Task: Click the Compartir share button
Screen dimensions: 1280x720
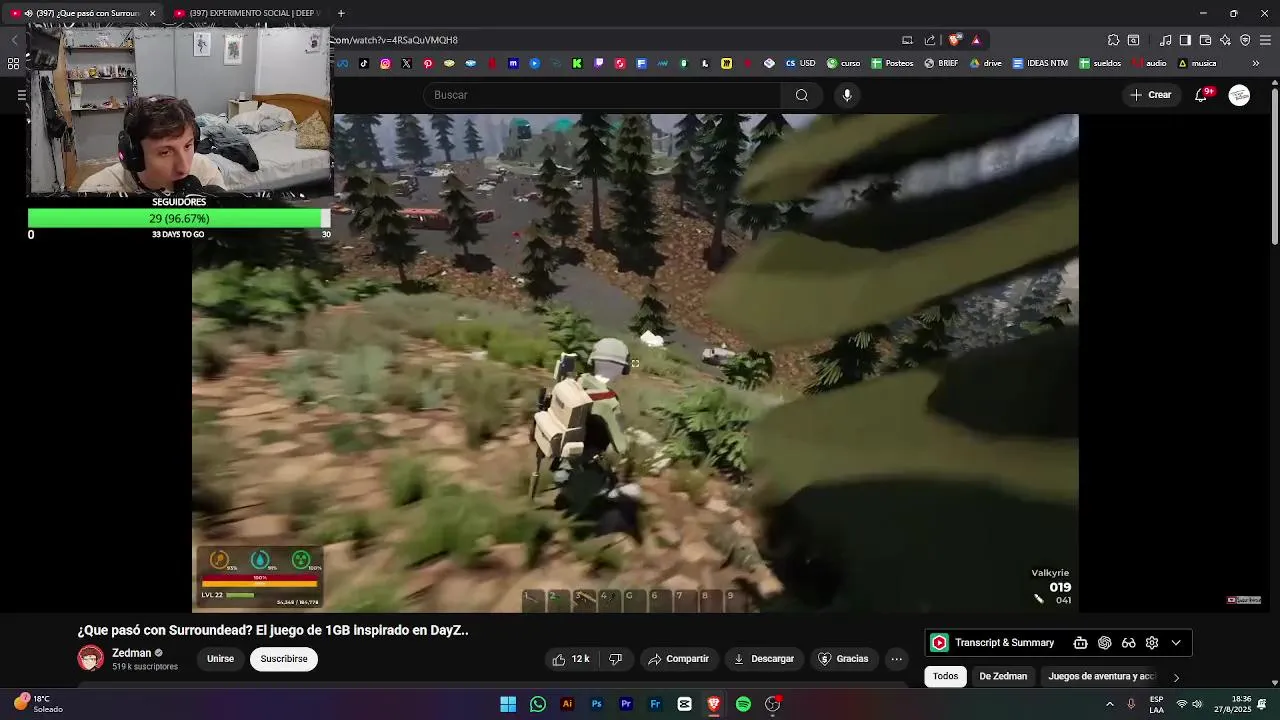Action: point(678,659)
